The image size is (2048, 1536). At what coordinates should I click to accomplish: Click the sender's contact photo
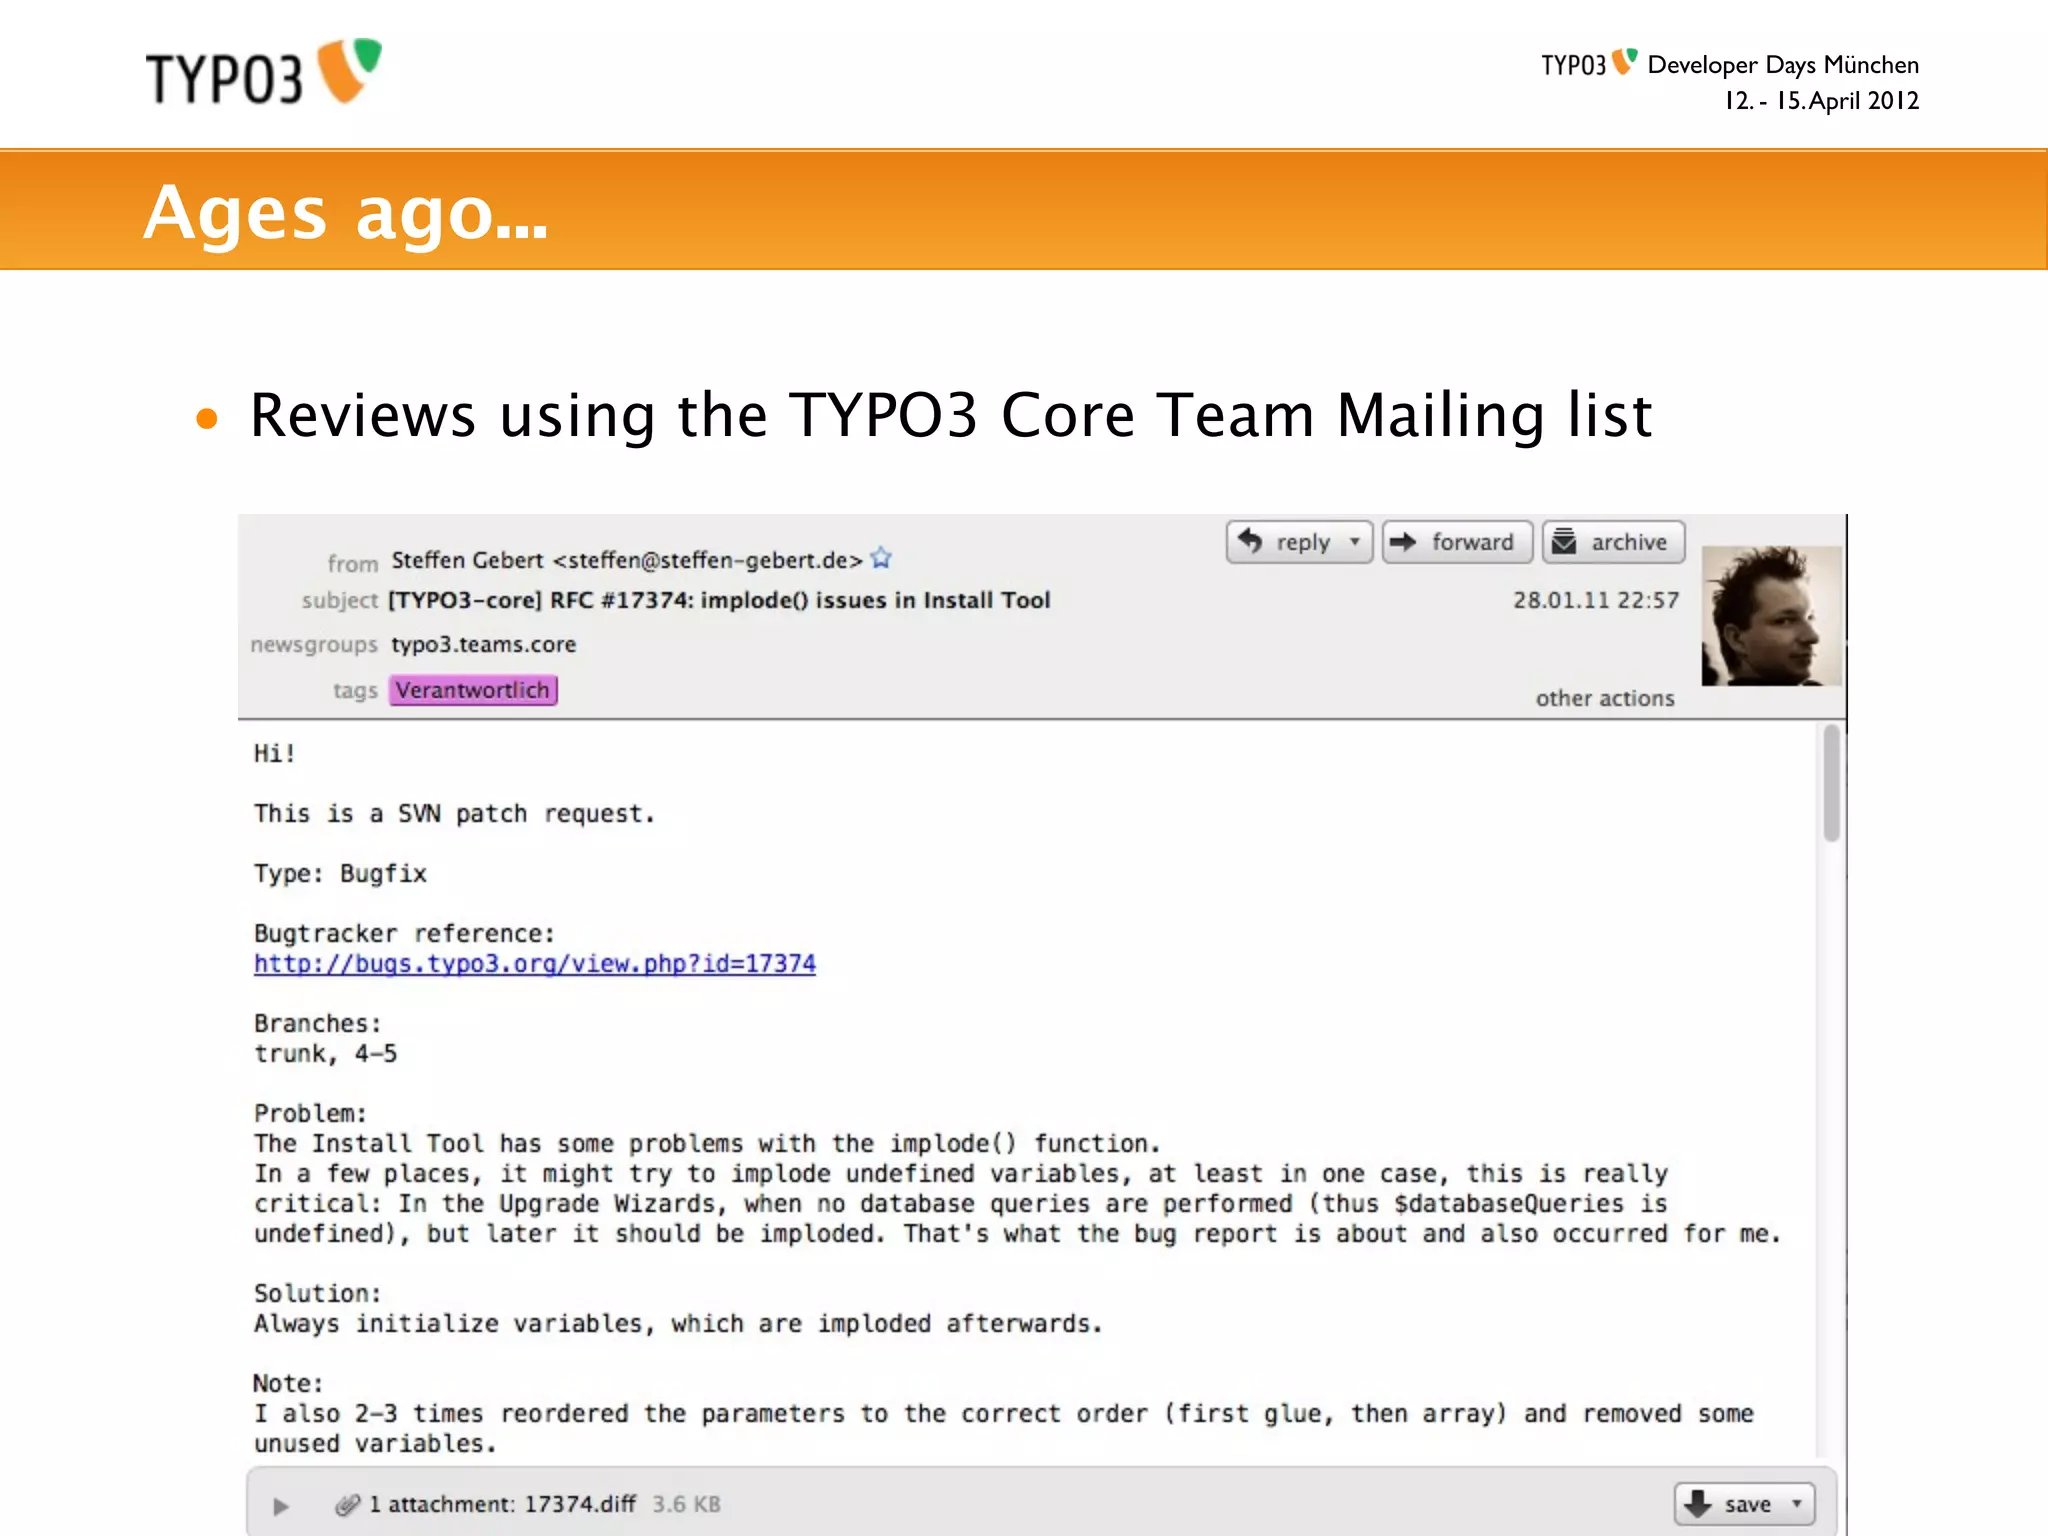1771,615
